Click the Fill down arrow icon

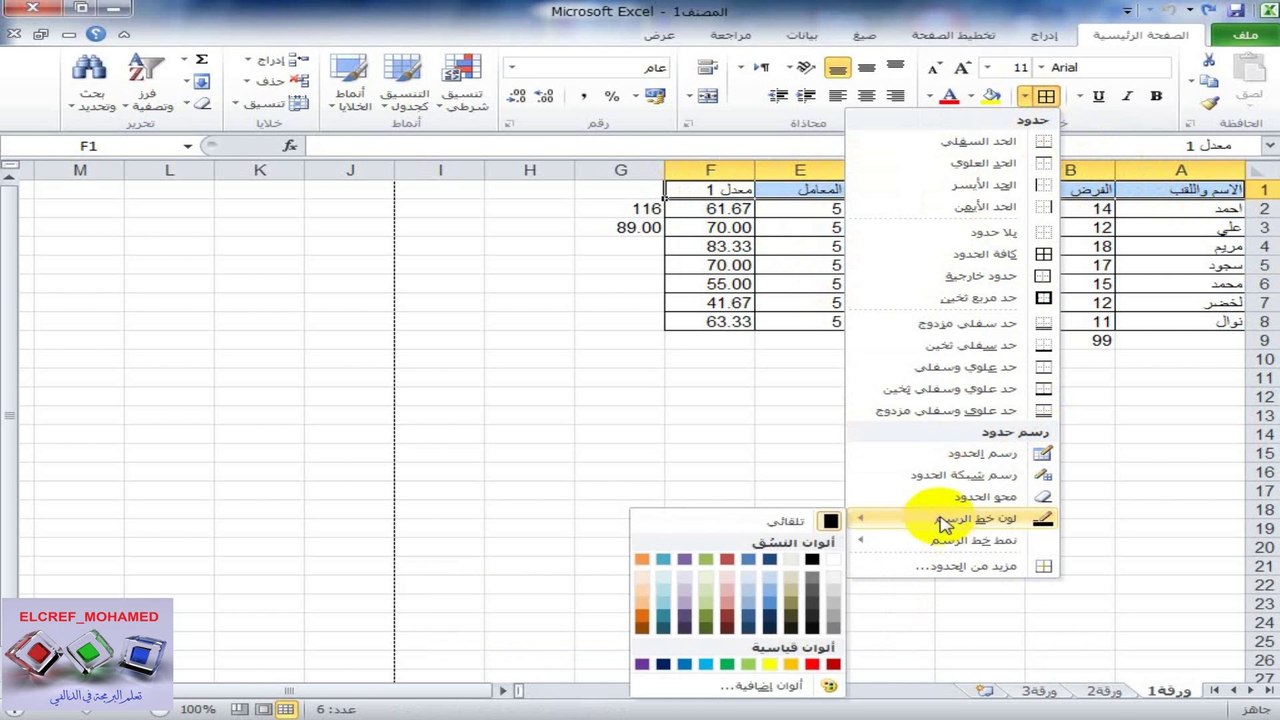(201, 82)
